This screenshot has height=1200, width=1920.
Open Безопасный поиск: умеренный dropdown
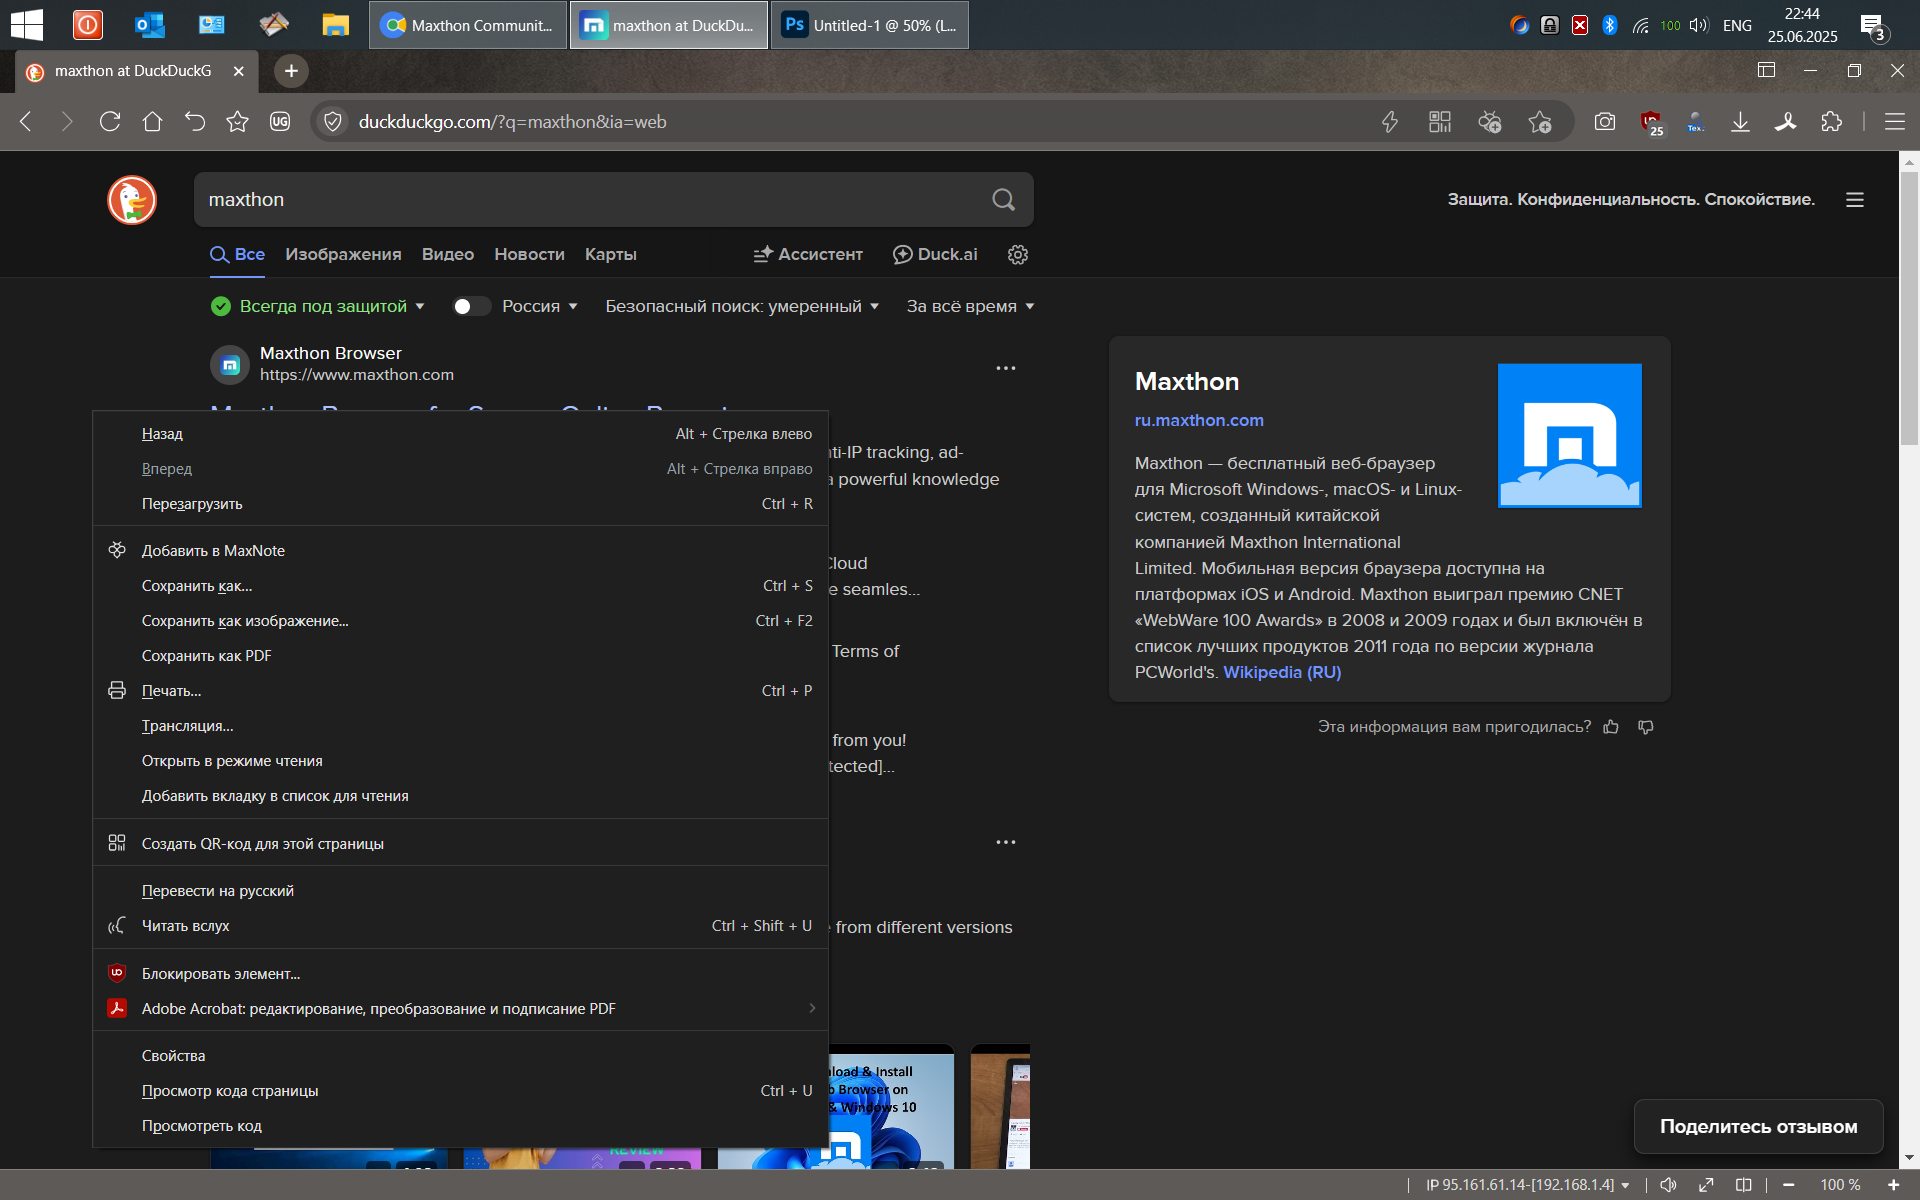[742, 306]
